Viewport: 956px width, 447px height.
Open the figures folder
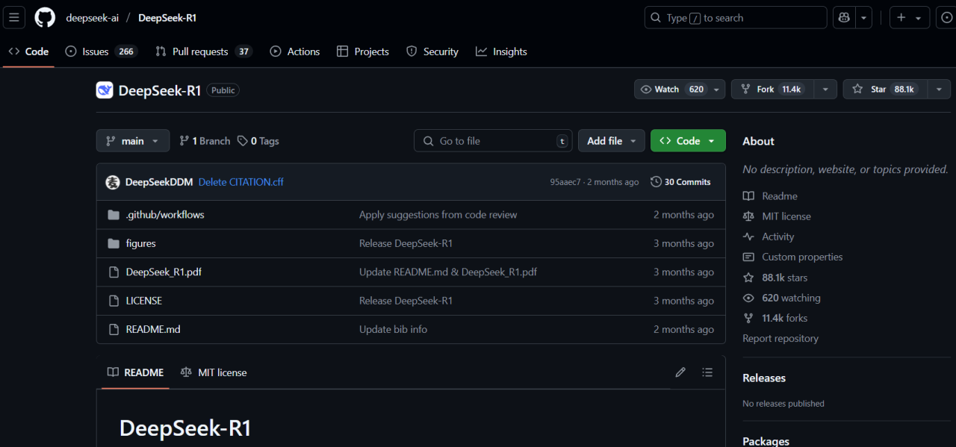(x=141, y=243)
